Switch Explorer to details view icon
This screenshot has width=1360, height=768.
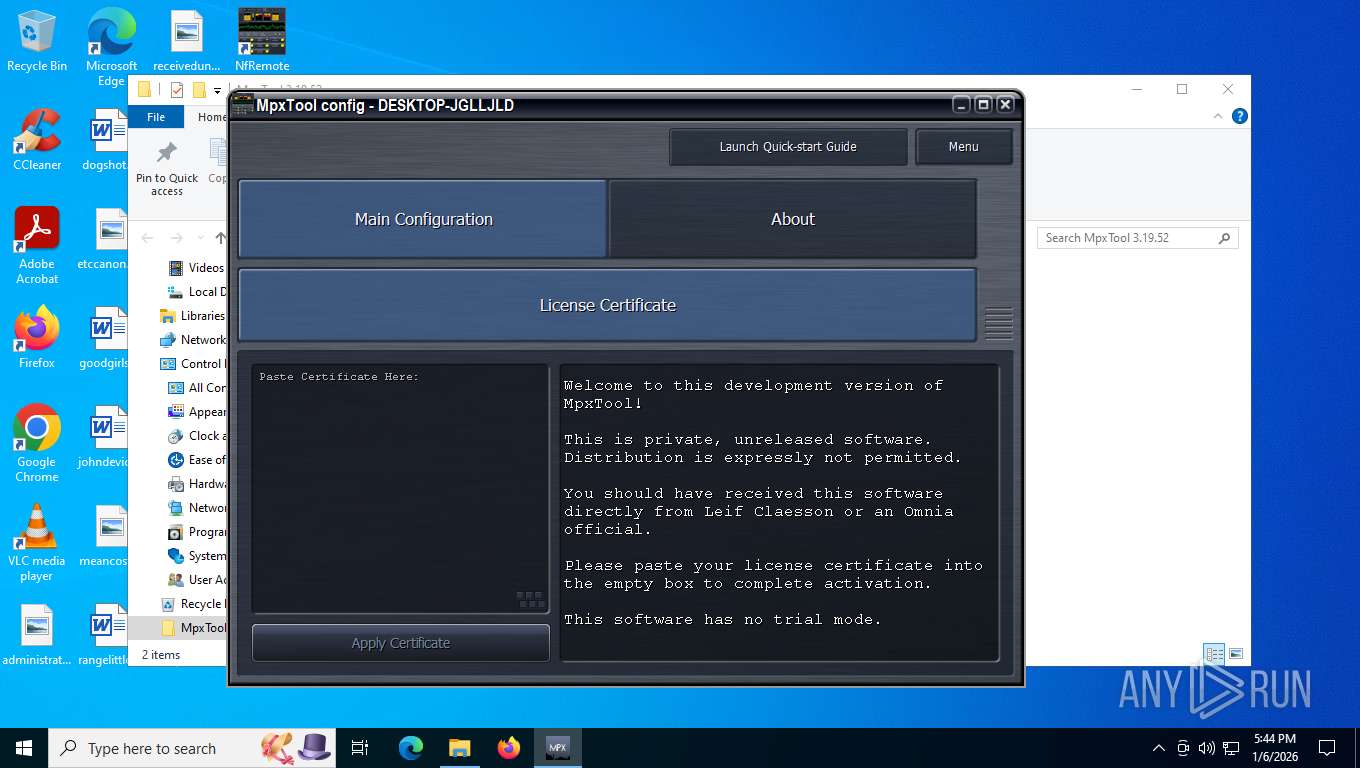tap(1214, 655)
